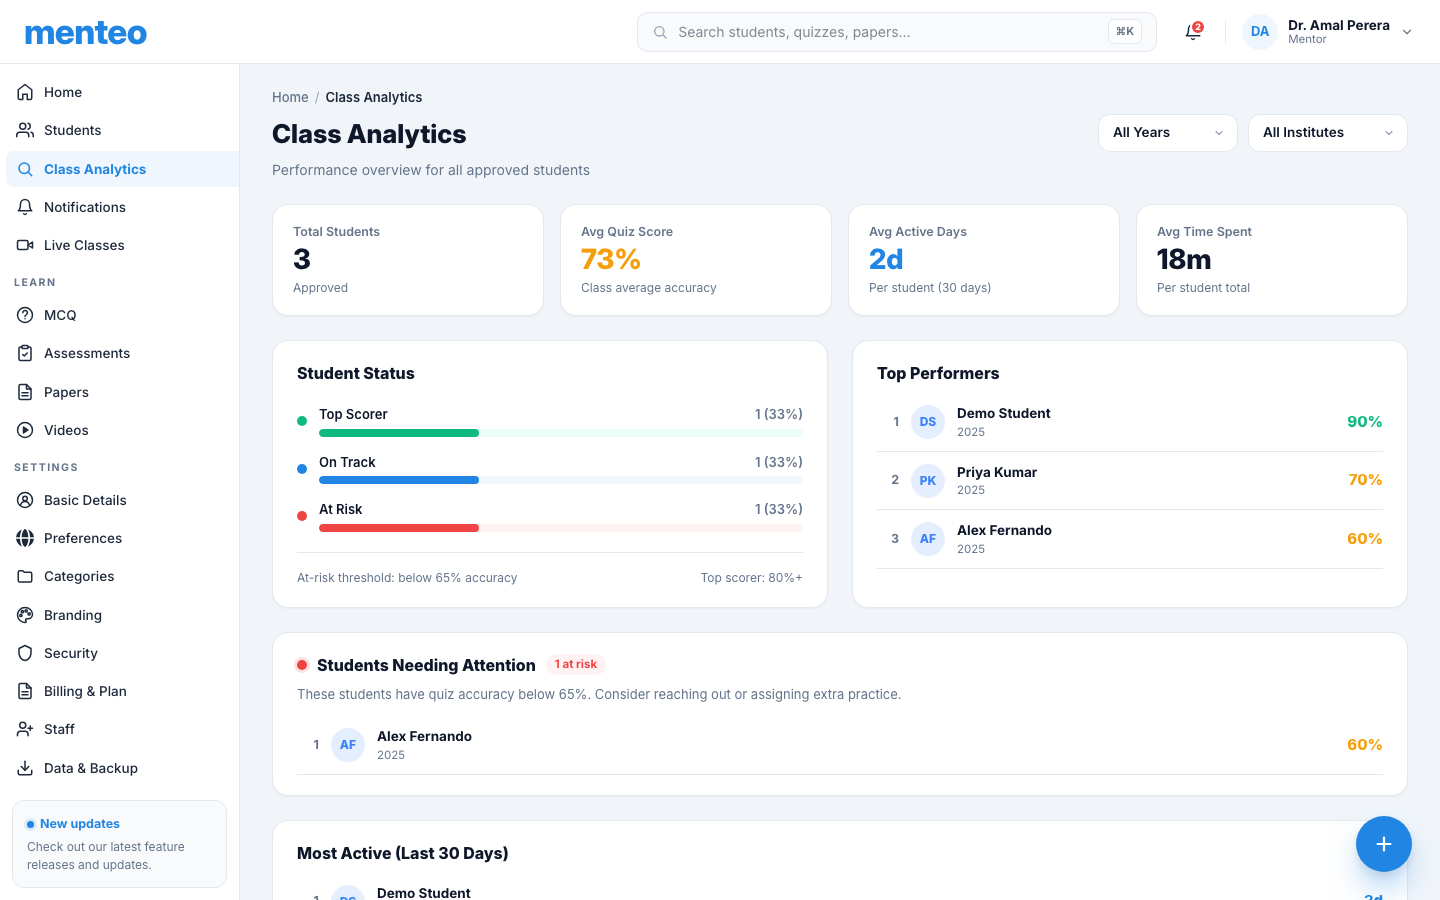Click the search magnifier icon in search bar
The image size is (1440, 900).
coord(660,32)
